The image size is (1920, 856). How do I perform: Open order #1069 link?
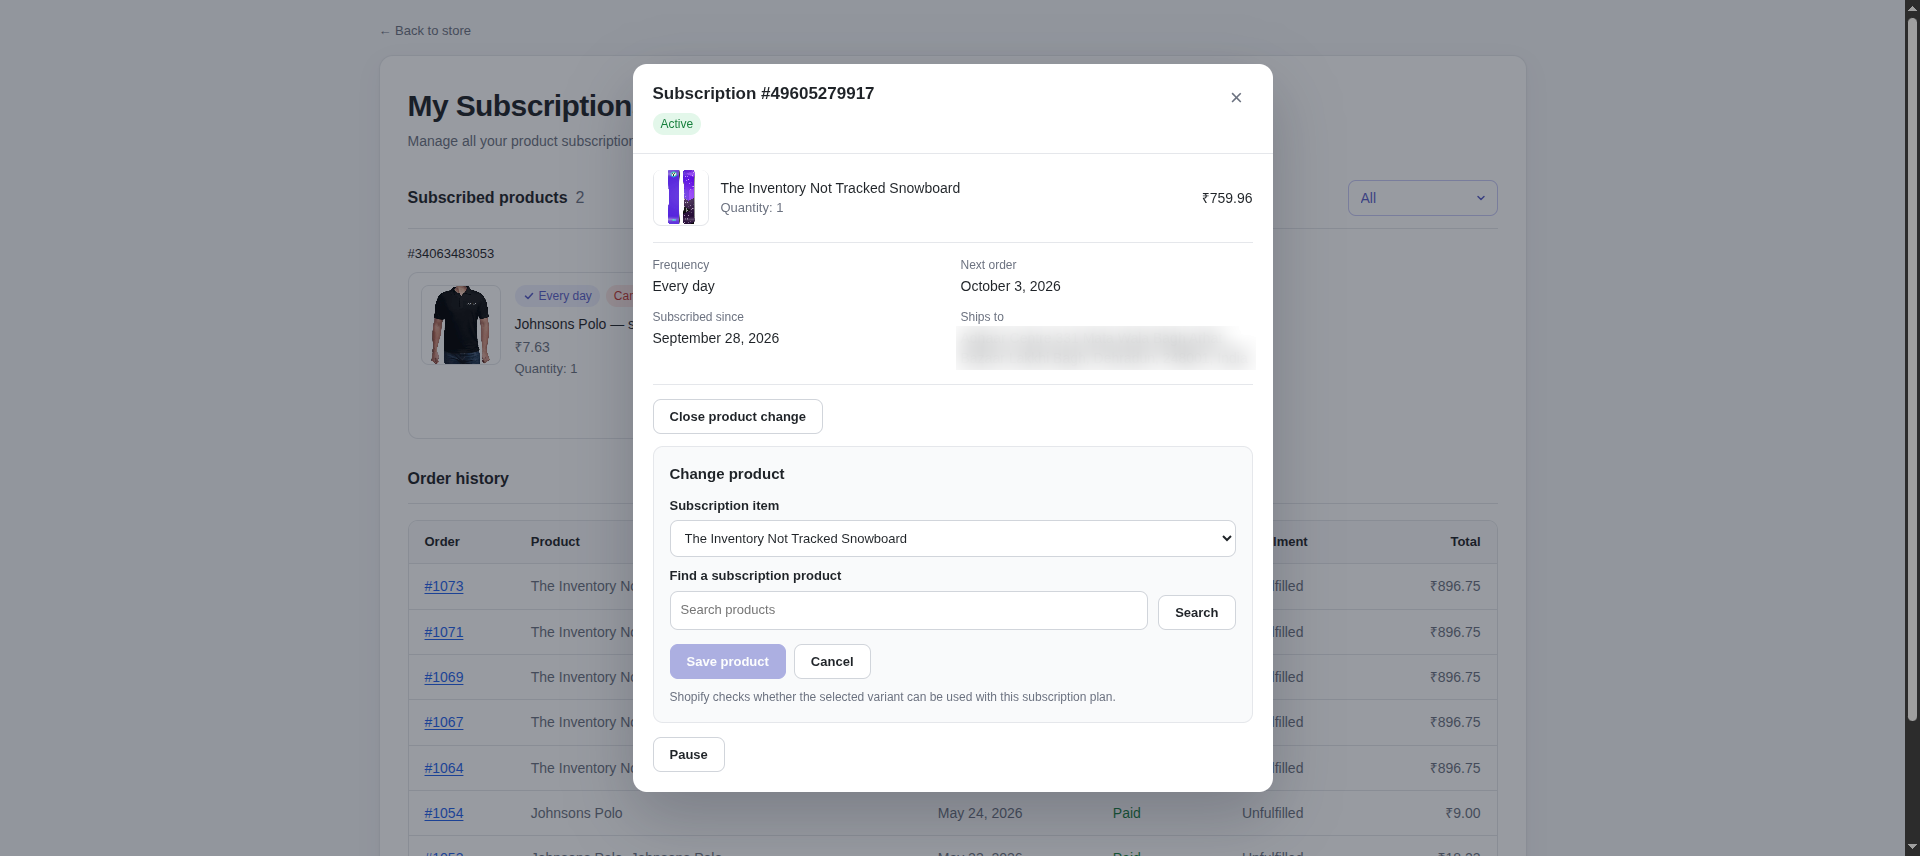(444, 678)
